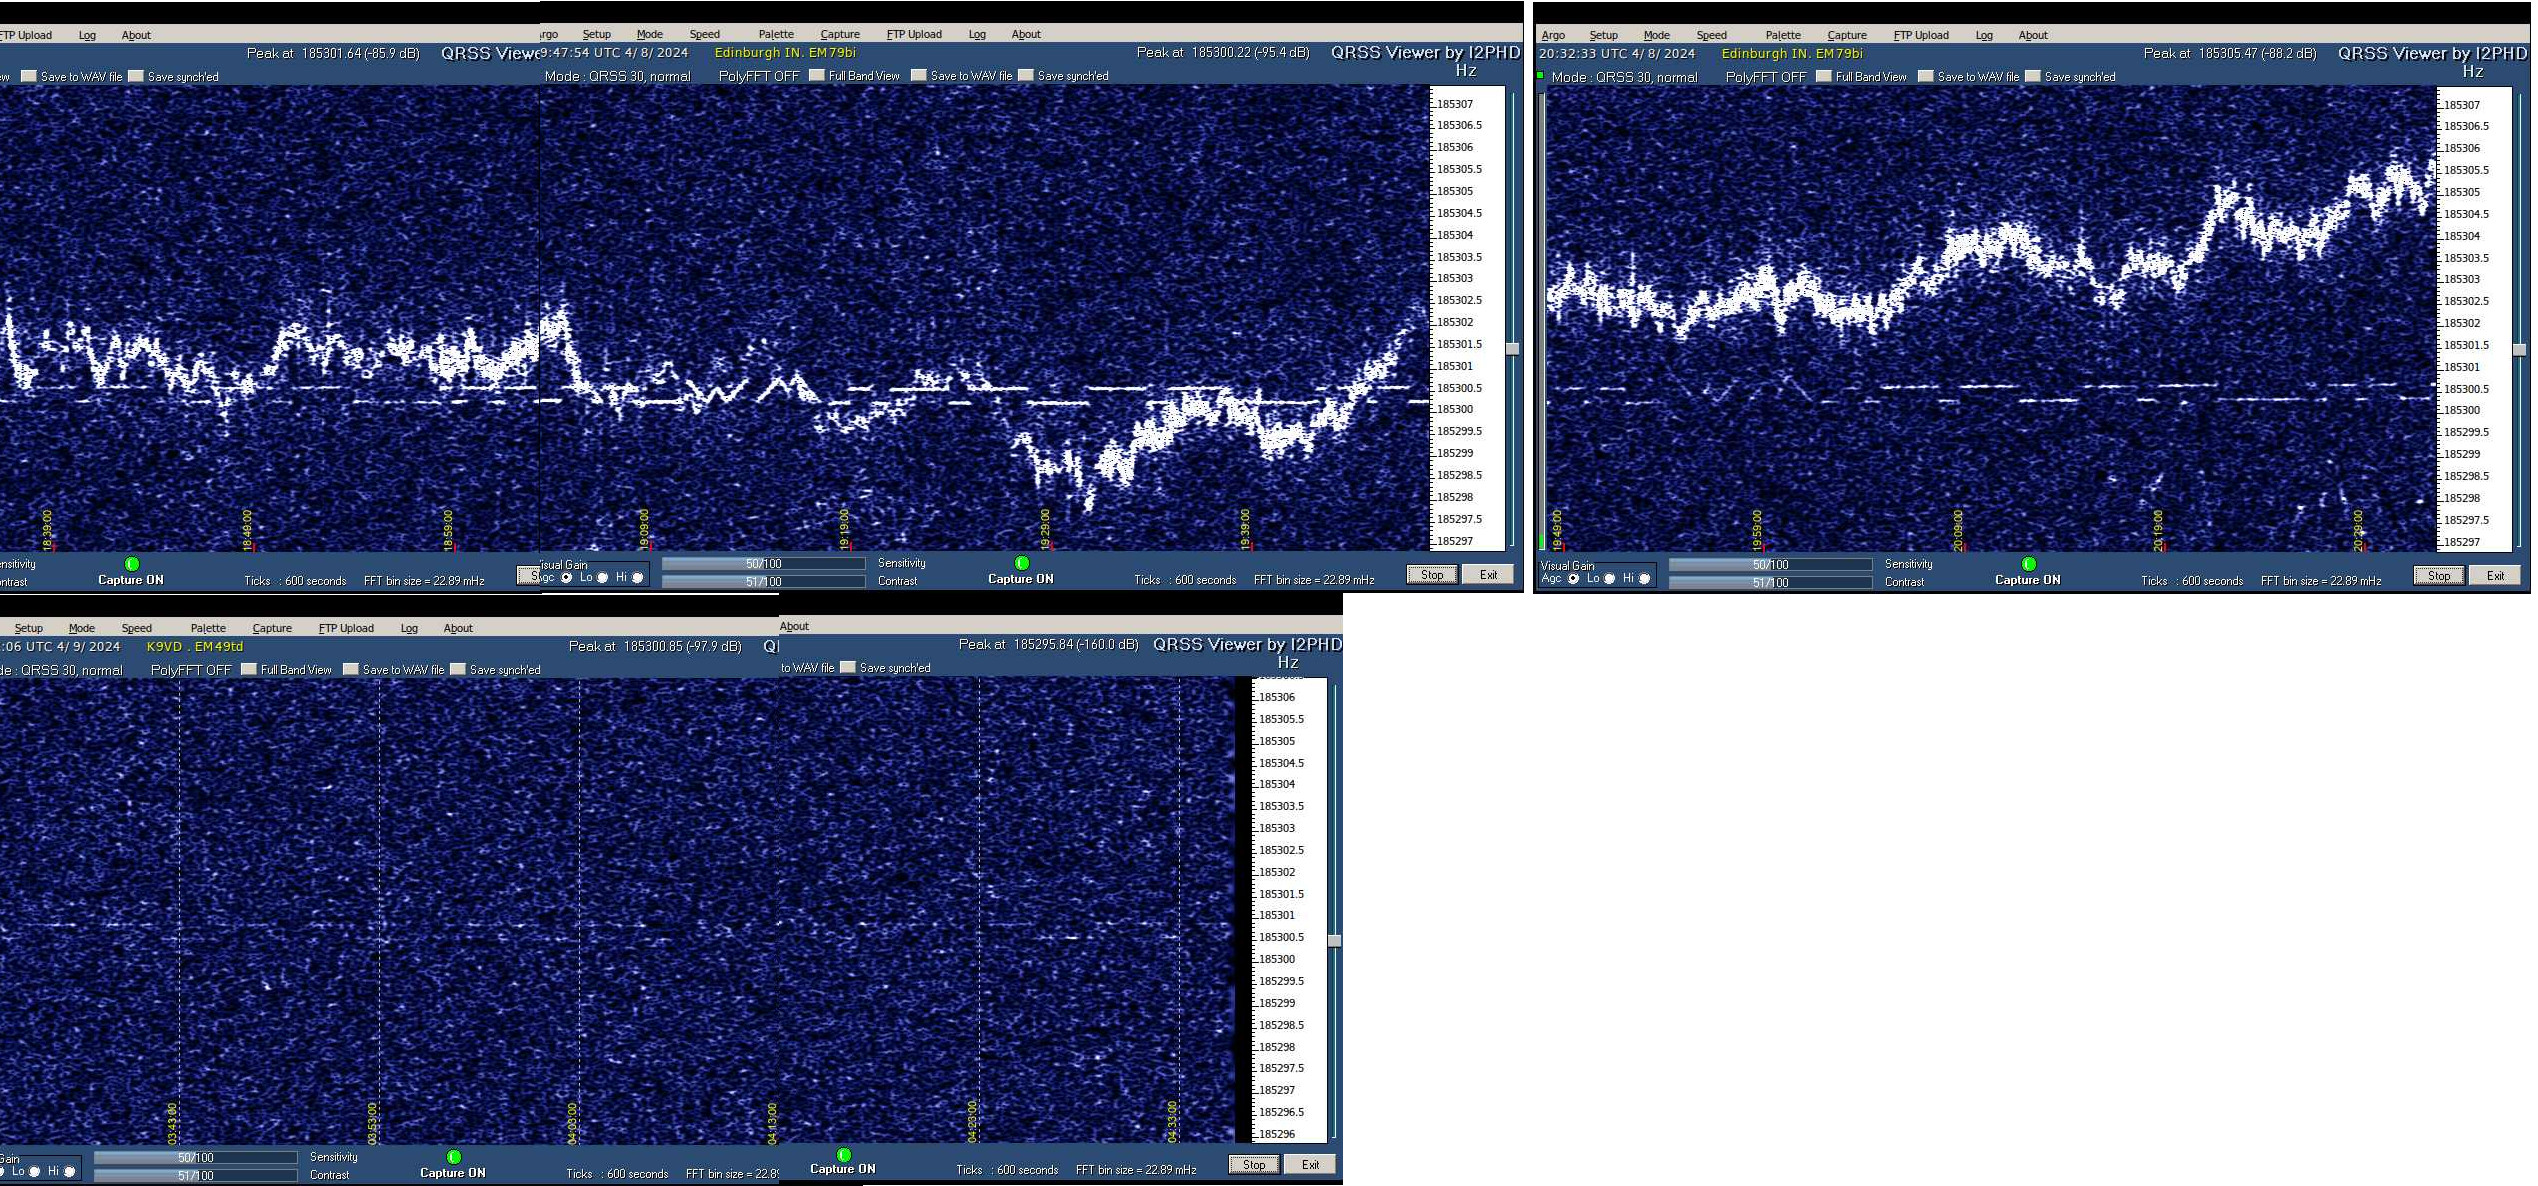Enable Full Band View in K9VD window

[x=250, y=669]
